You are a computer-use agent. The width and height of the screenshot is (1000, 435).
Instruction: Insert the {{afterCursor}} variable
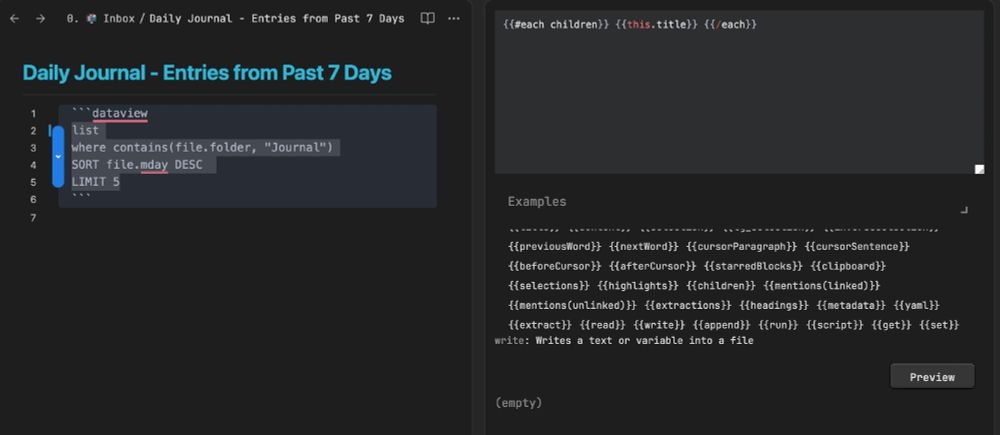tap(652, 265)
